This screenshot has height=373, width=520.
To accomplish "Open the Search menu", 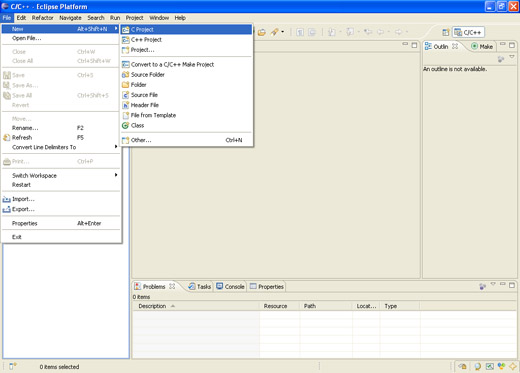I will [x=96, y=18].
